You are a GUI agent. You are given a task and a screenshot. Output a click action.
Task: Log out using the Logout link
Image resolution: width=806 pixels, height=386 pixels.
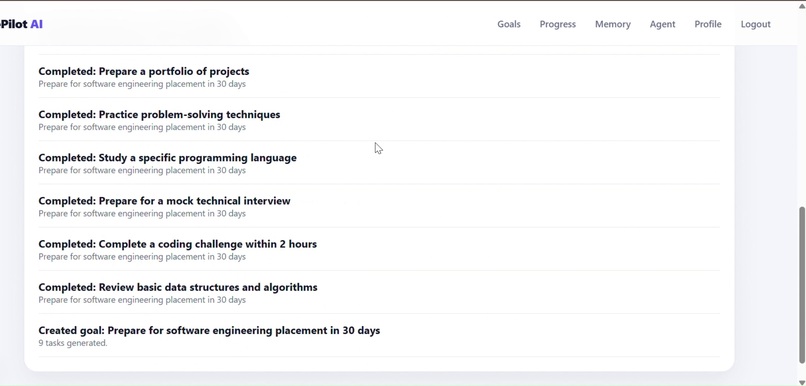point(755,24)
